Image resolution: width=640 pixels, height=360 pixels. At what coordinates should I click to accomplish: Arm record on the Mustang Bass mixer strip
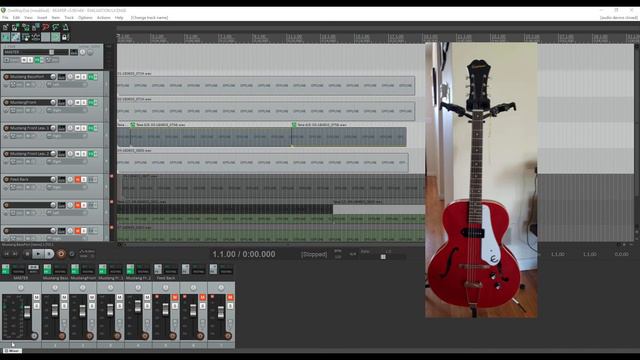click(x=62, y=336)
